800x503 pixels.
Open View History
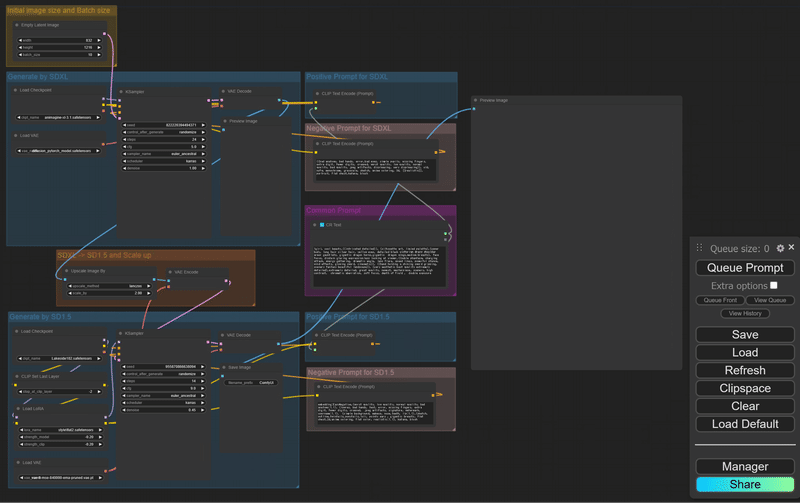[x=745, y=313]
